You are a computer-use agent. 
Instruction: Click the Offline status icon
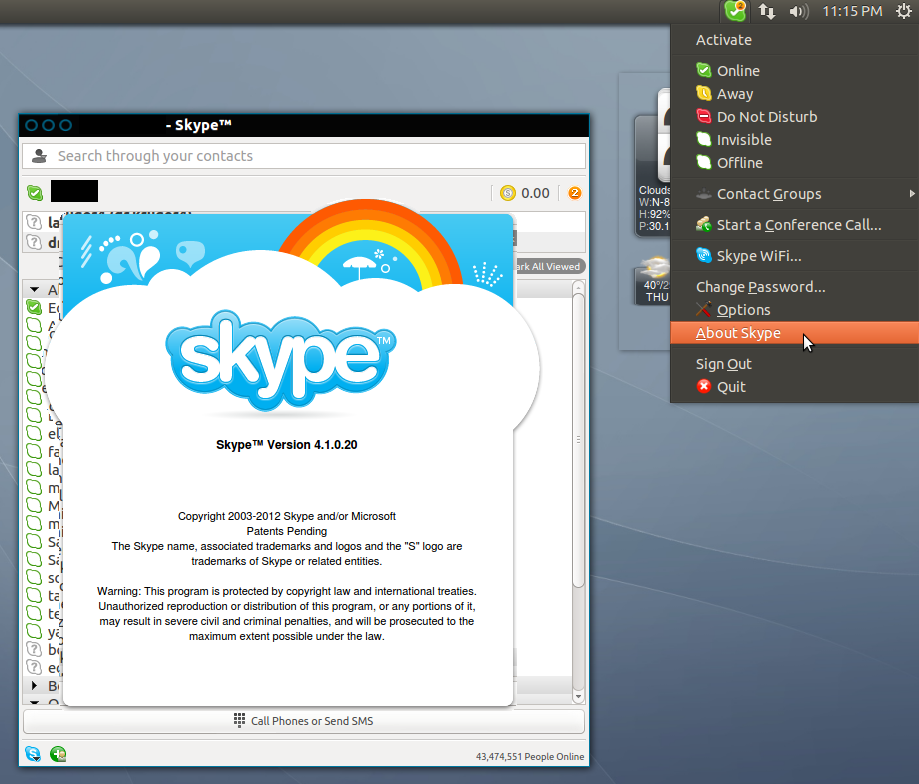pos(703,162)
